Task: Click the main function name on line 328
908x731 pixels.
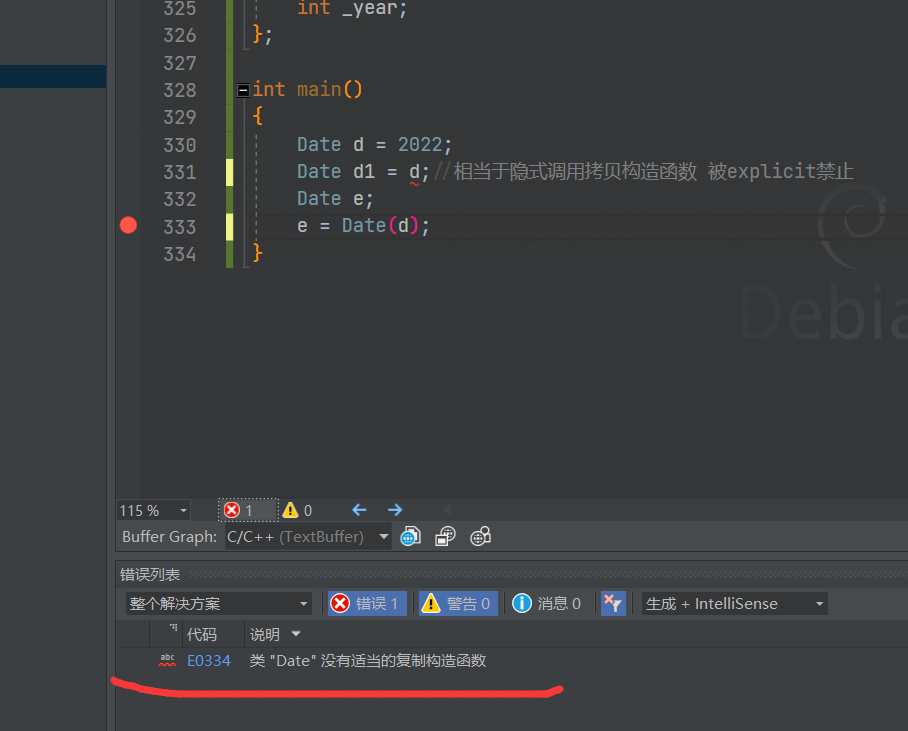Action: (319, 90)
